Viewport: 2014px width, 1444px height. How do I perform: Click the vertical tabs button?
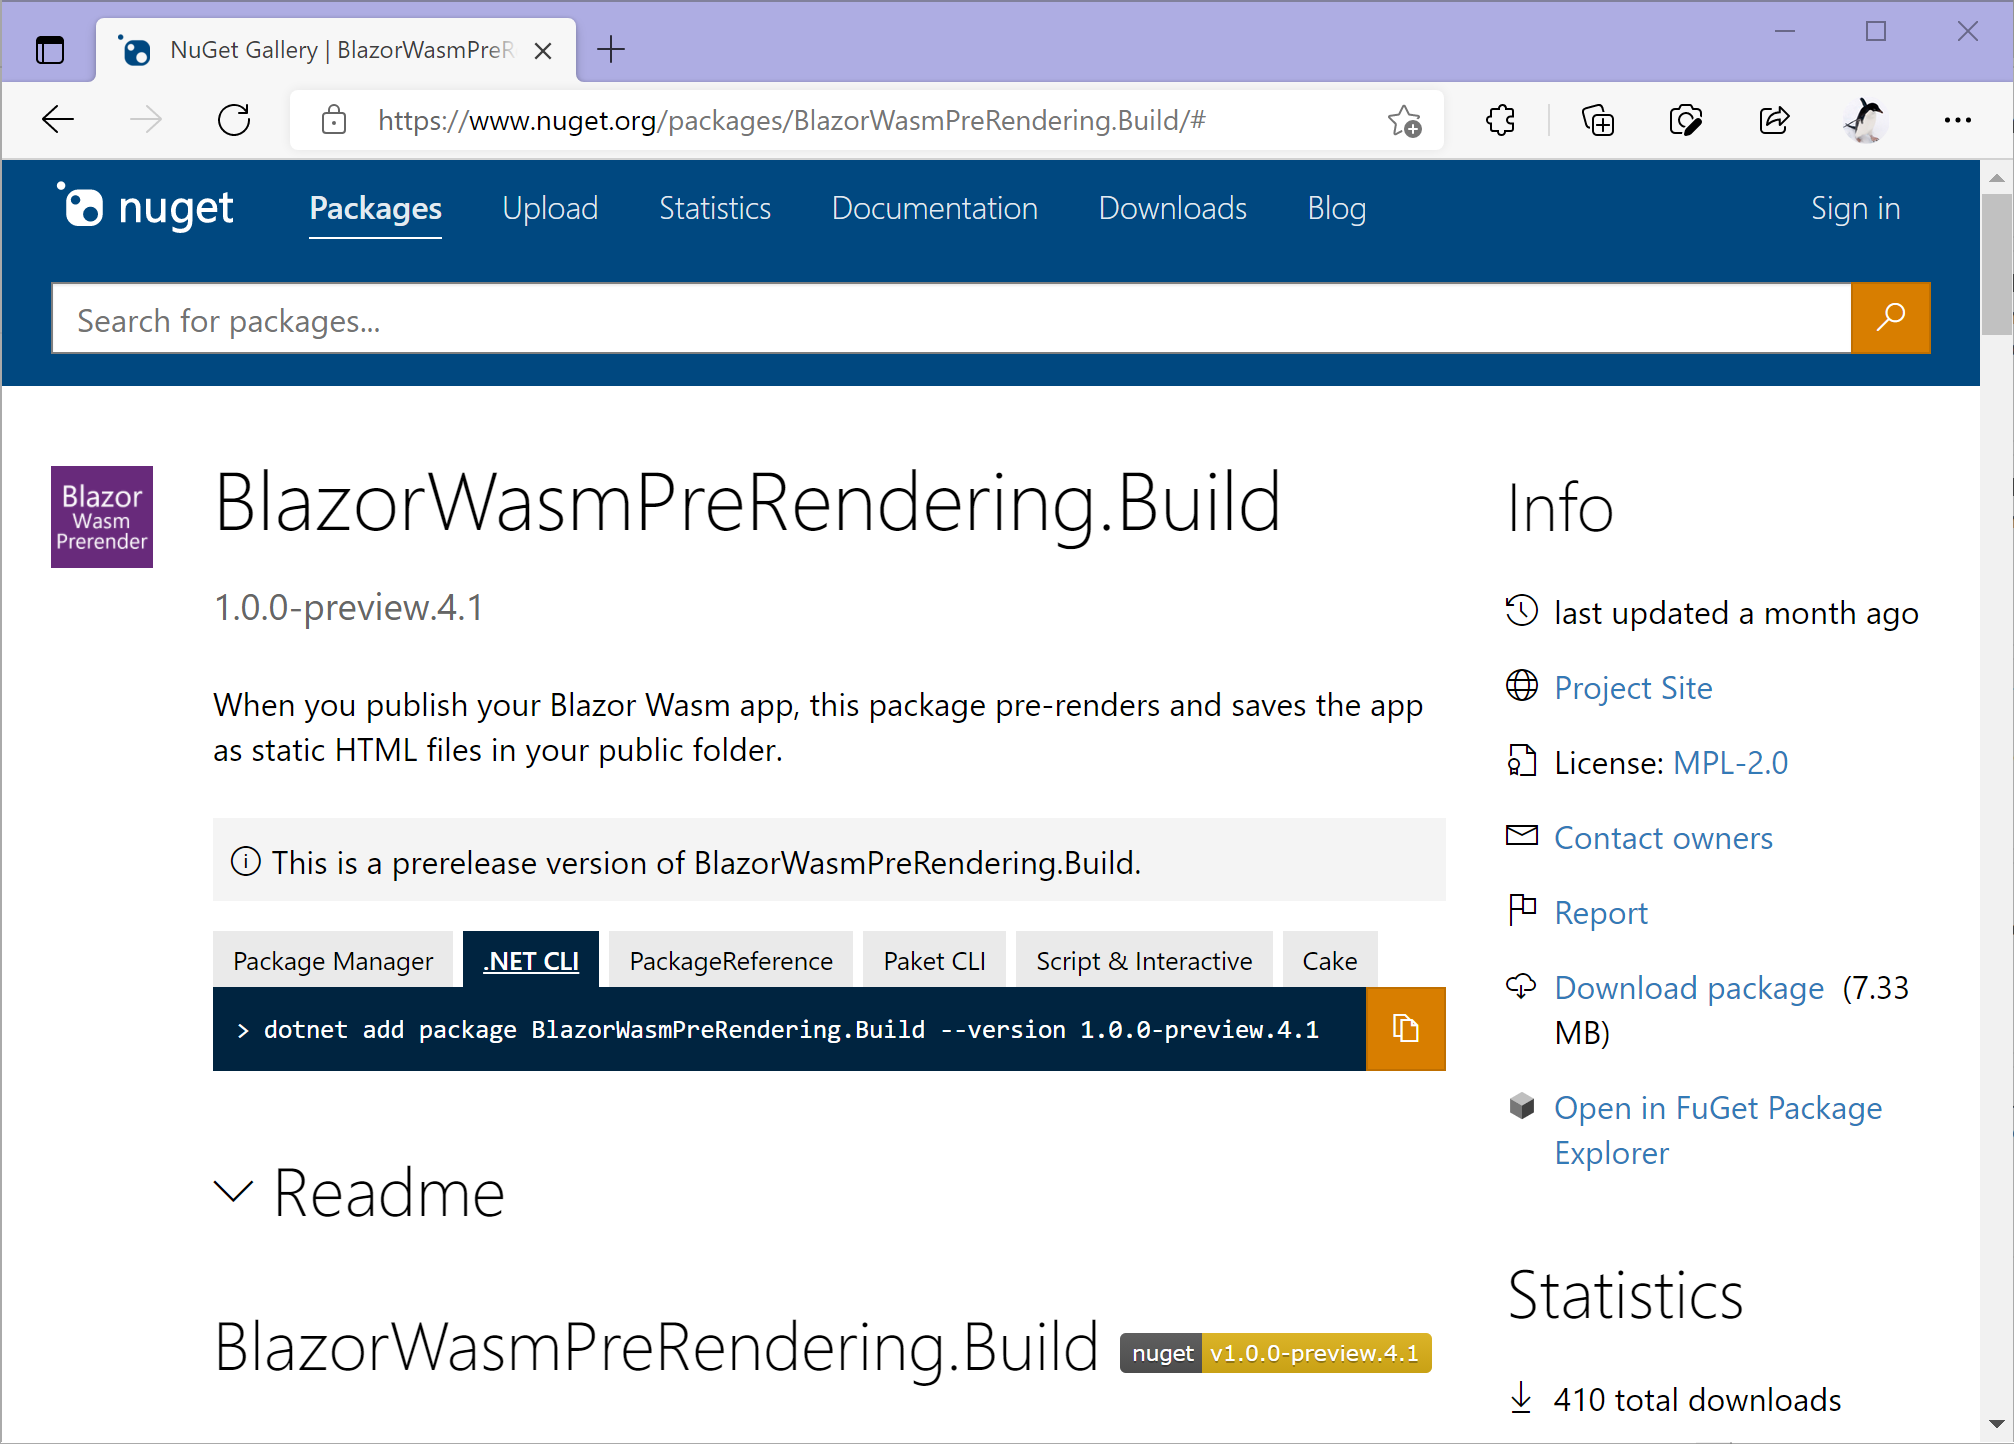pos(50,49)
